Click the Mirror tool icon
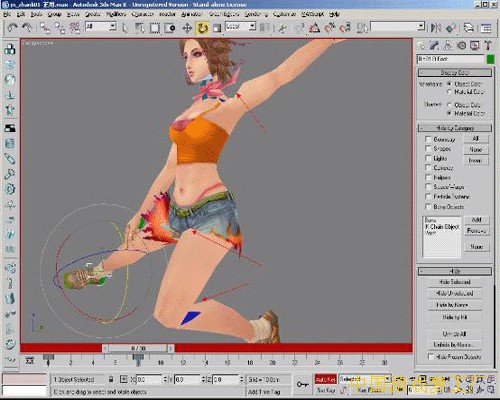This screenshot has height=400, width=500. click(x=436, y=28)
